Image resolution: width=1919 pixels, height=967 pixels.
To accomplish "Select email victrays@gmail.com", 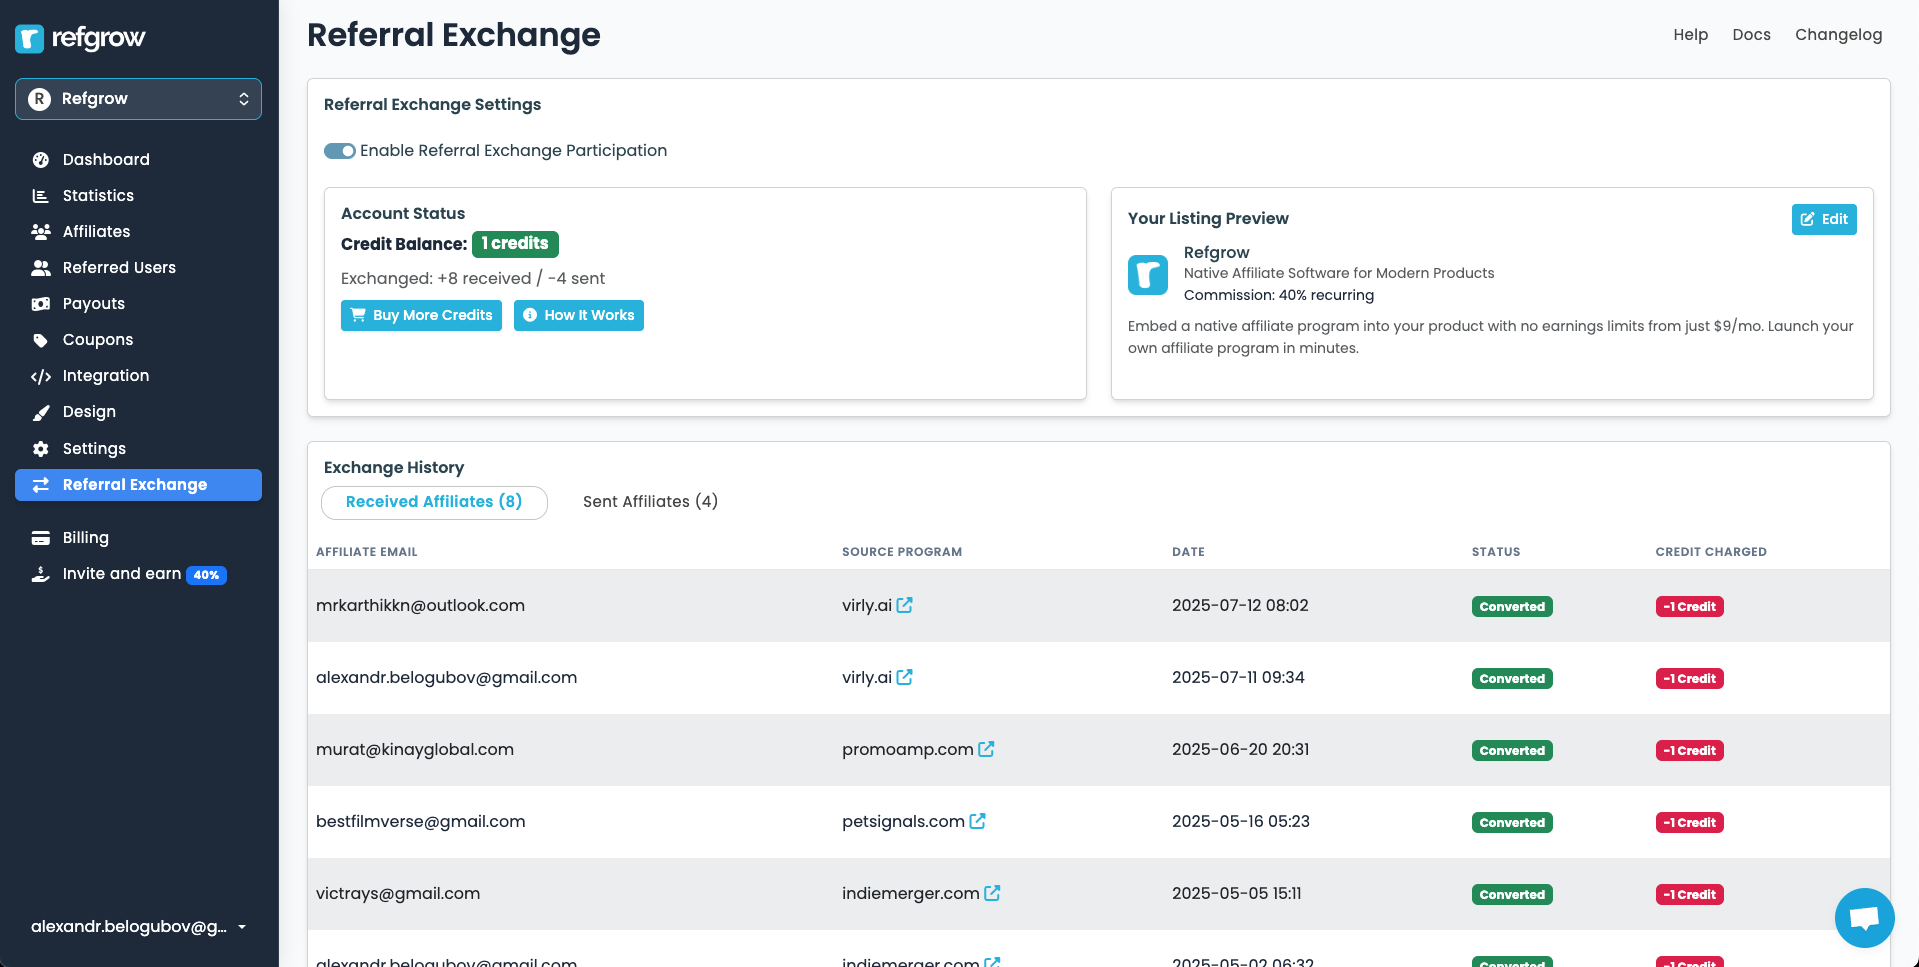I will pos(398,894).
